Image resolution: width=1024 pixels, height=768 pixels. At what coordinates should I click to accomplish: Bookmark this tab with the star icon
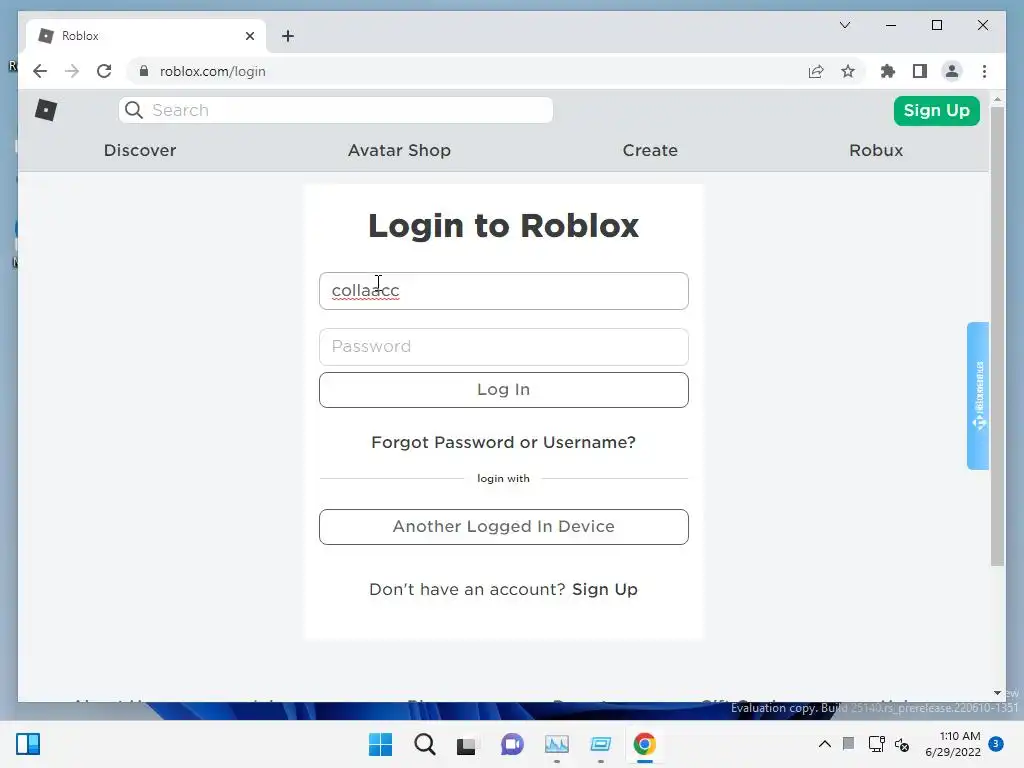pyautogui.click(x=848, y=71)
